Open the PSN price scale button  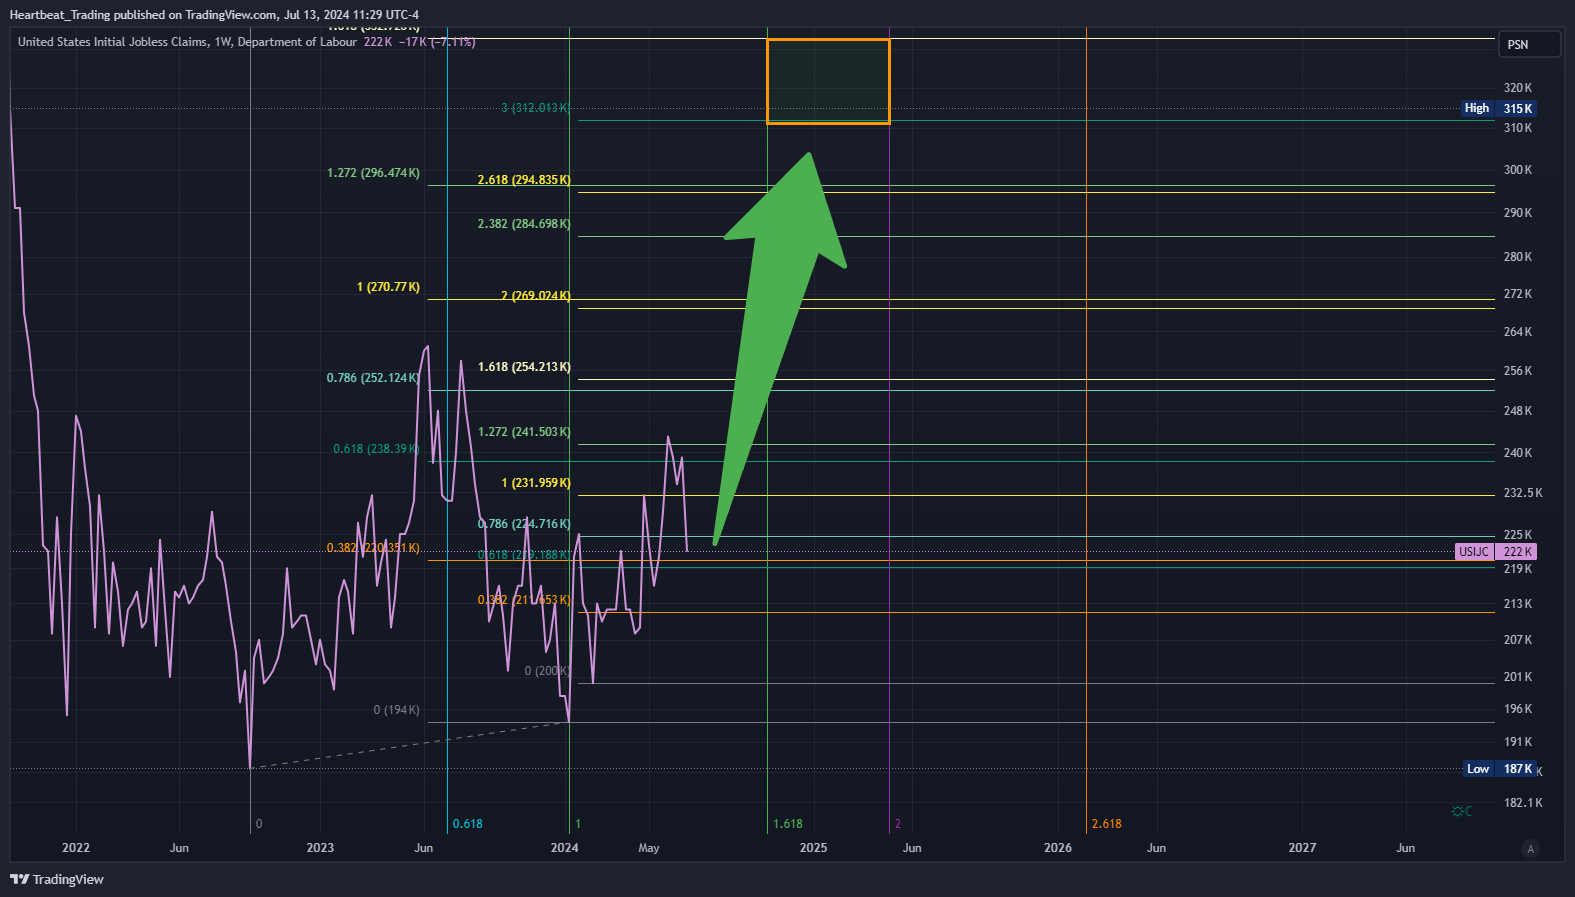coord(1529,44)
